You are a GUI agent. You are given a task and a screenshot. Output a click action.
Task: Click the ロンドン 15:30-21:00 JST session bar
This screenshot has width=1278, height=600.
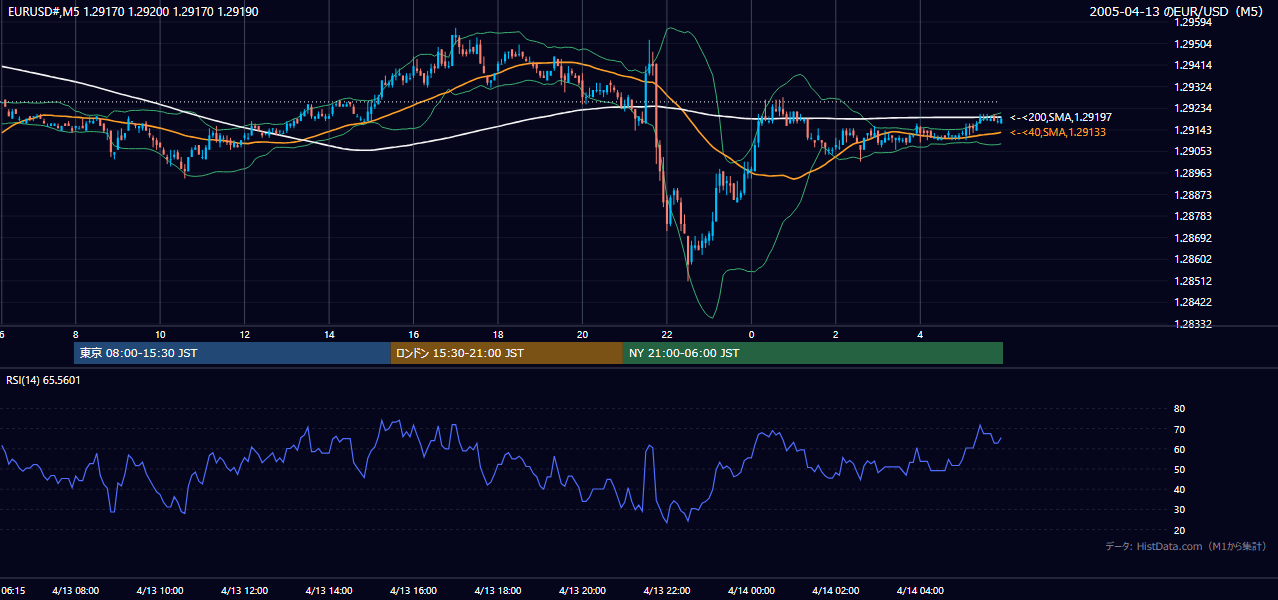click(507, 353)
